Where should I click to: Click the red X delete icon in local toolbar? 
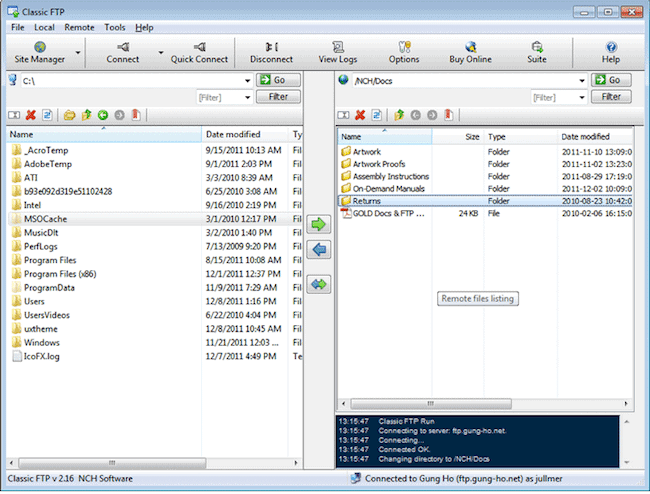[31, 115]
